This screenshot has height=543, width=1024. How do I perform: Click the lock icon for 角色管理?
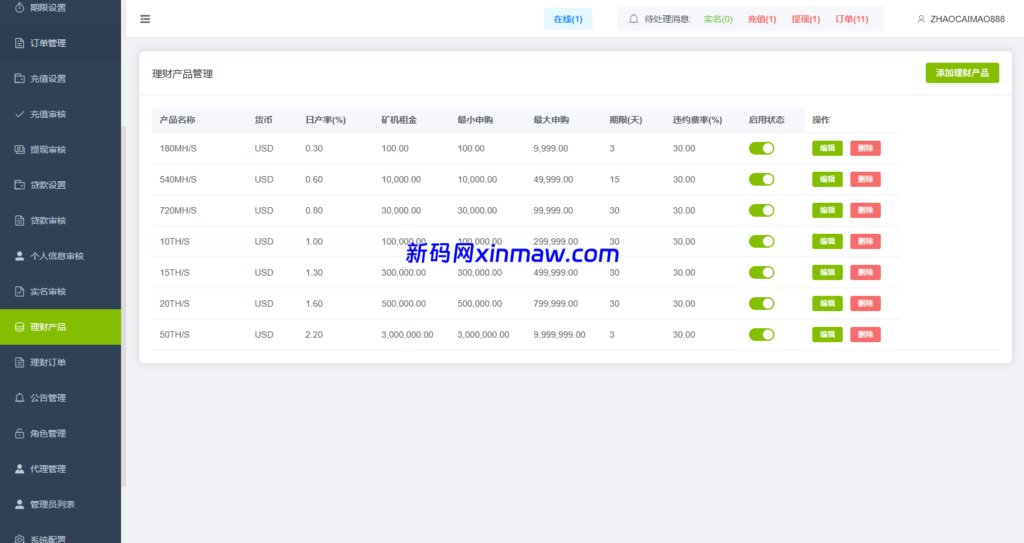(x=20, y=433)
